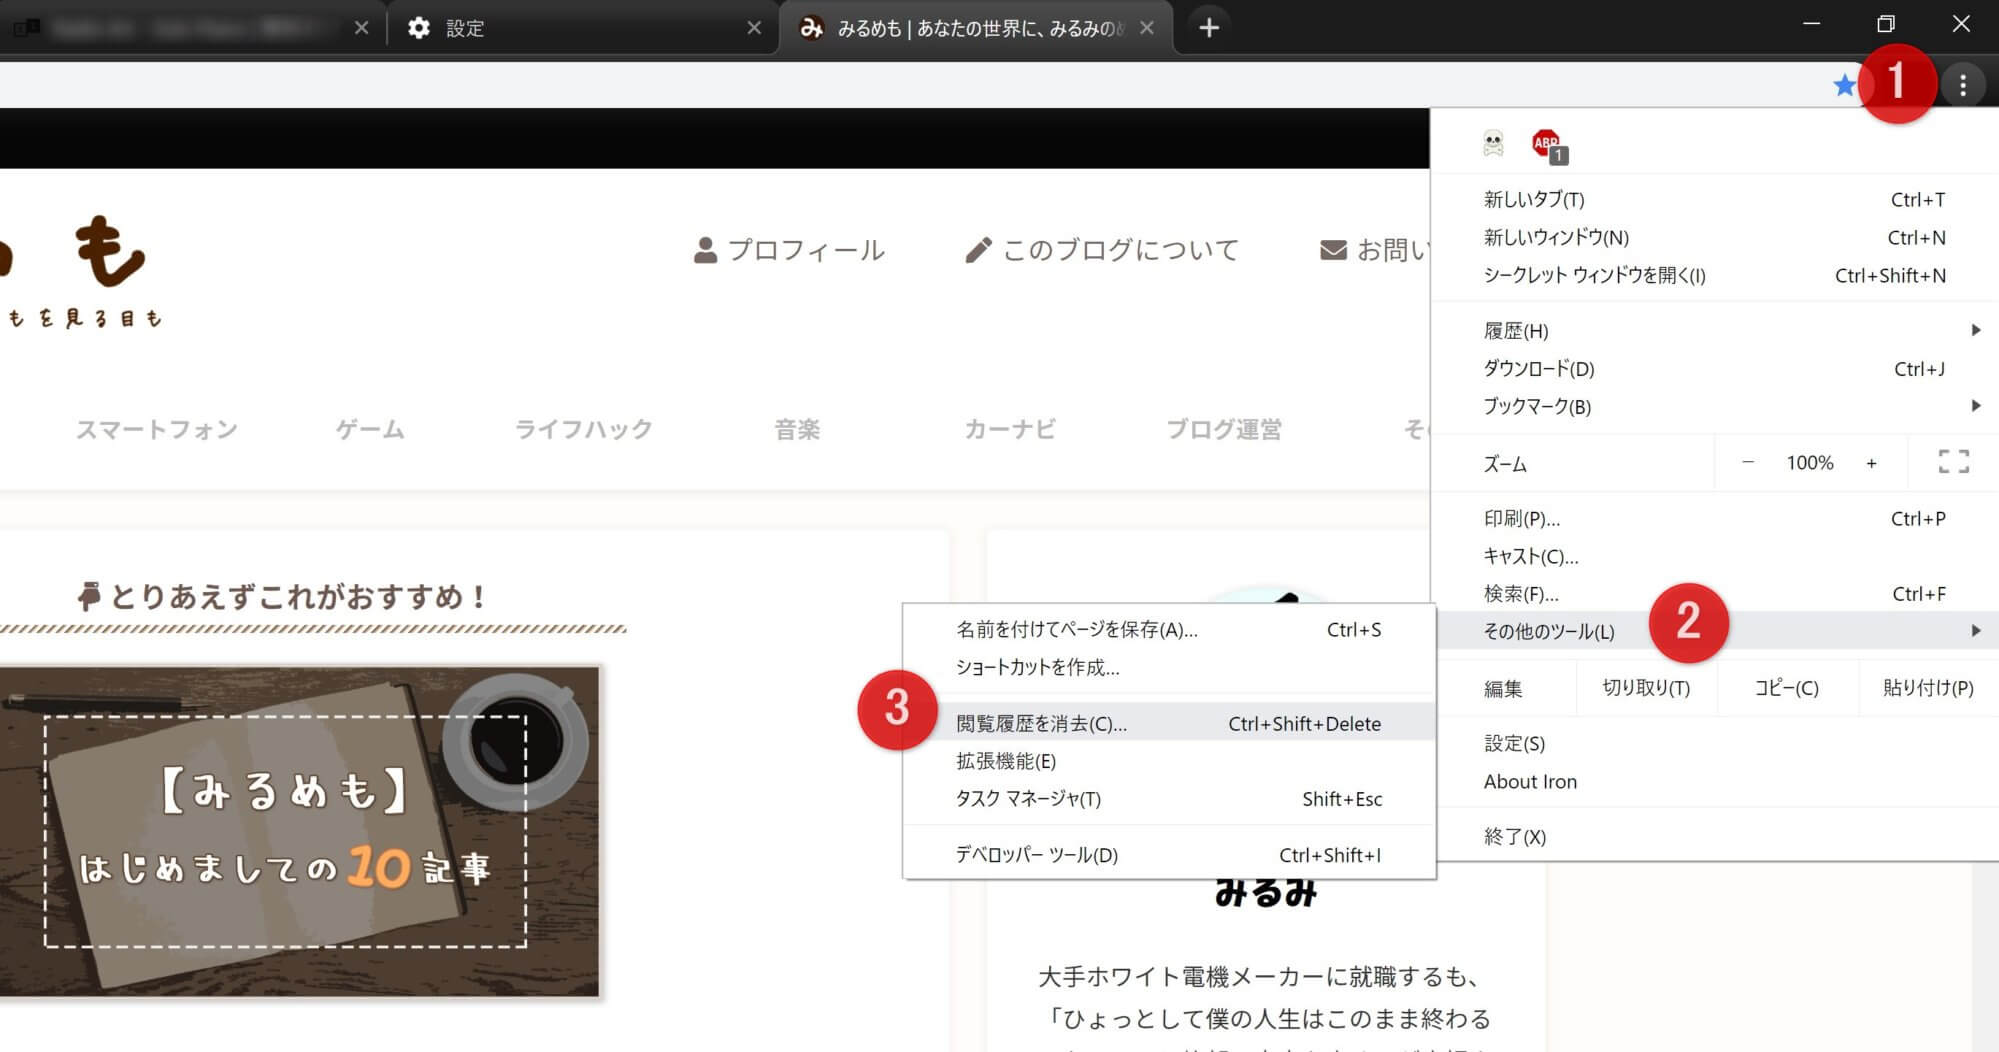Click the skull extension icon
This screenshot has height=1052, width=1999.
[x=1493, y=144]
